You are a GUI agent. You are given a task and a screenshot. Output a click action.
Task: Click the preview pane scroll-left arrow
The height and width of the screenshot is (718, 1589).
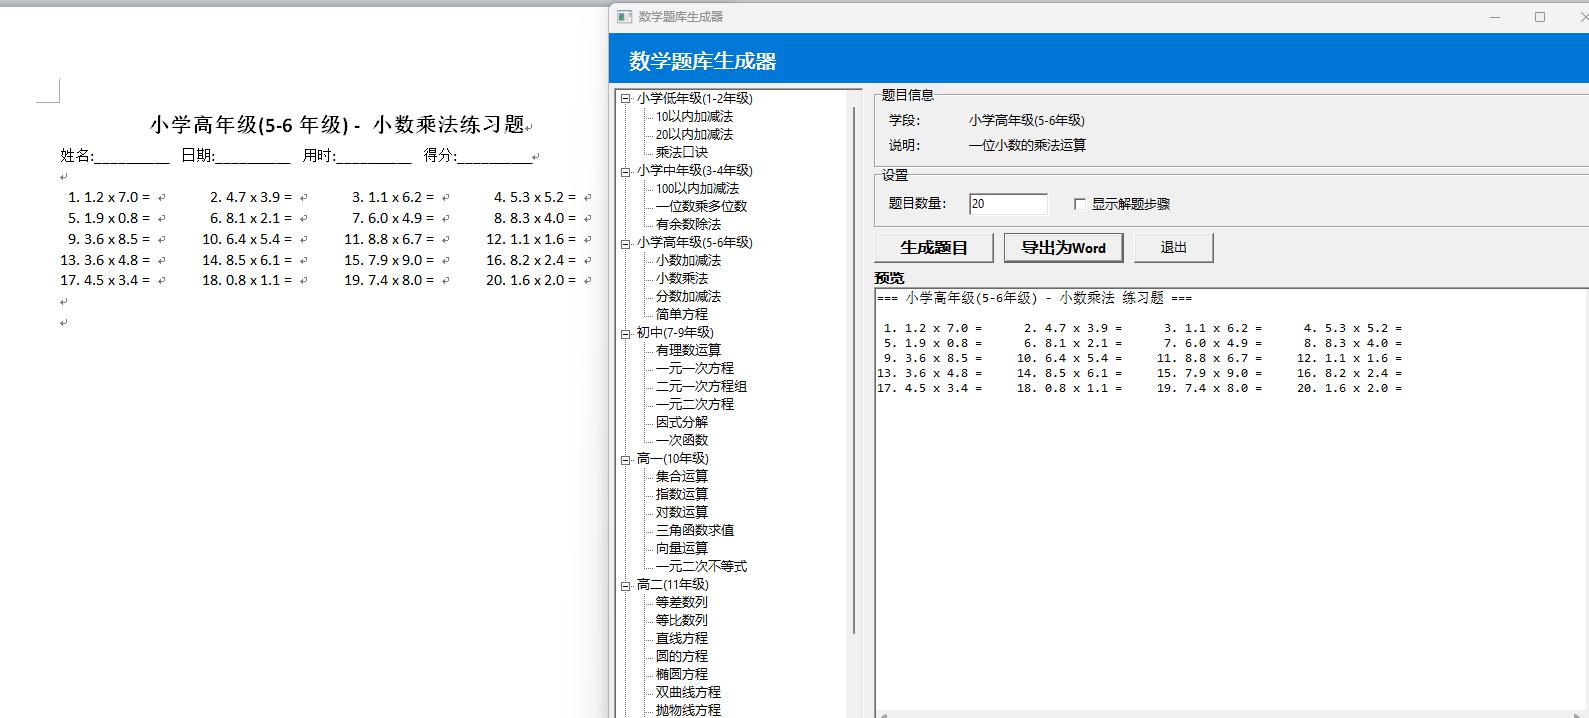[x=882, y=714]
